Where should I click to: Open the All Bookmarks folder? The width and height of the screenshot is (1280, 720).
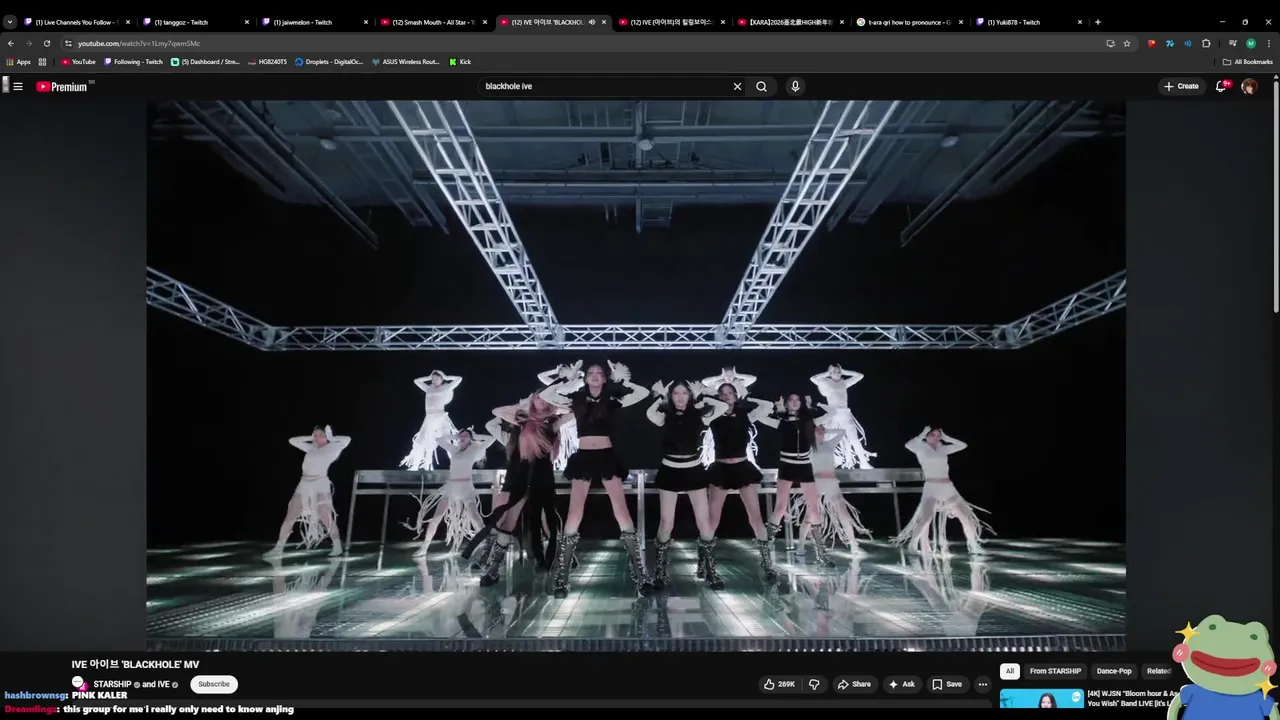(1248, 62)
